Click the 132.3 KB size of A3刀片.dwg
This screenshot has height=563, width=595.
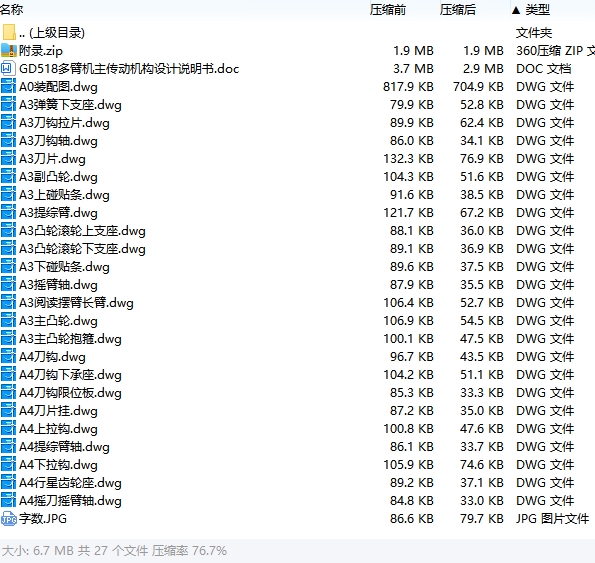point(408,159)
